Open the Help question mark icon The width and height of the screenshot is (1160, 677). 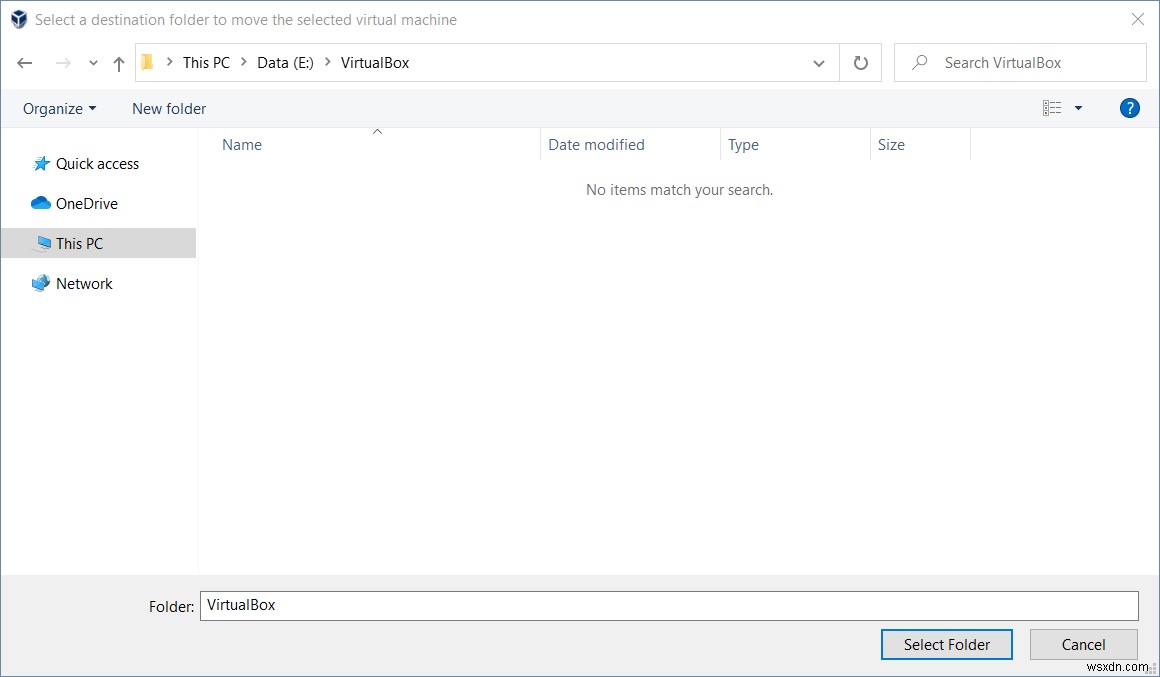(x=1129, y=108)
